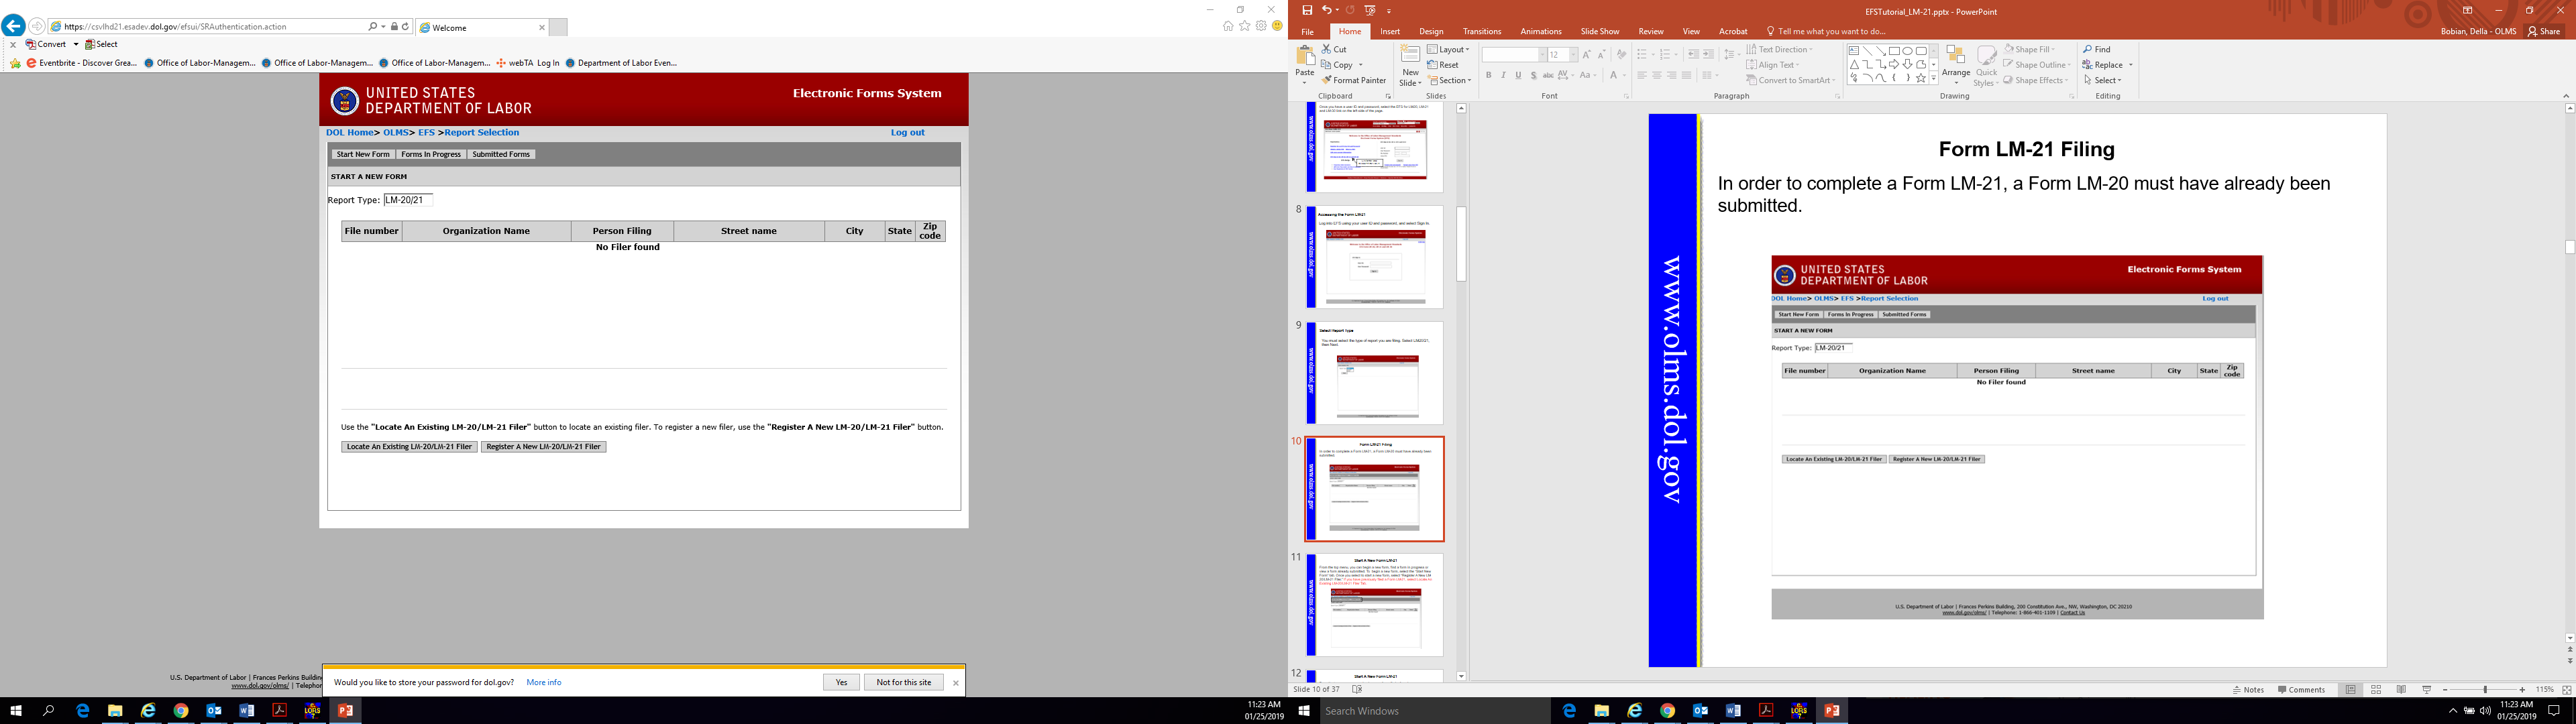
Task: Toggle Normal view button in status bar
Action: click(2350, 690)
